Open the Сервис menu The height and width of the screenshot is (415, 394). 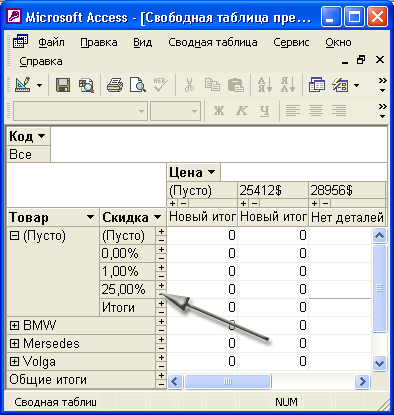click(291, 43)
